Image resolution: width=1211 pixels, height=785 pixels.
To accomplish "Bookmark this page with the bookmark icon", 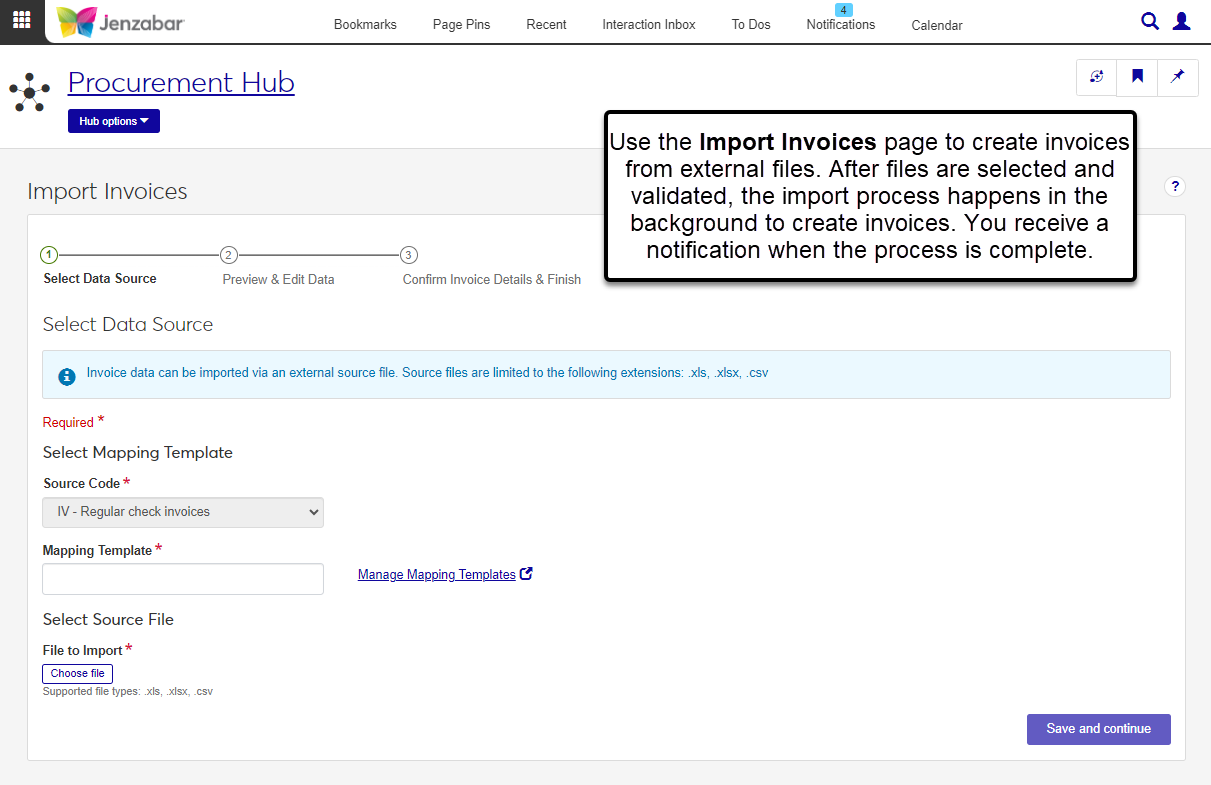I will pyautogui.click(x=1137, y=77).
